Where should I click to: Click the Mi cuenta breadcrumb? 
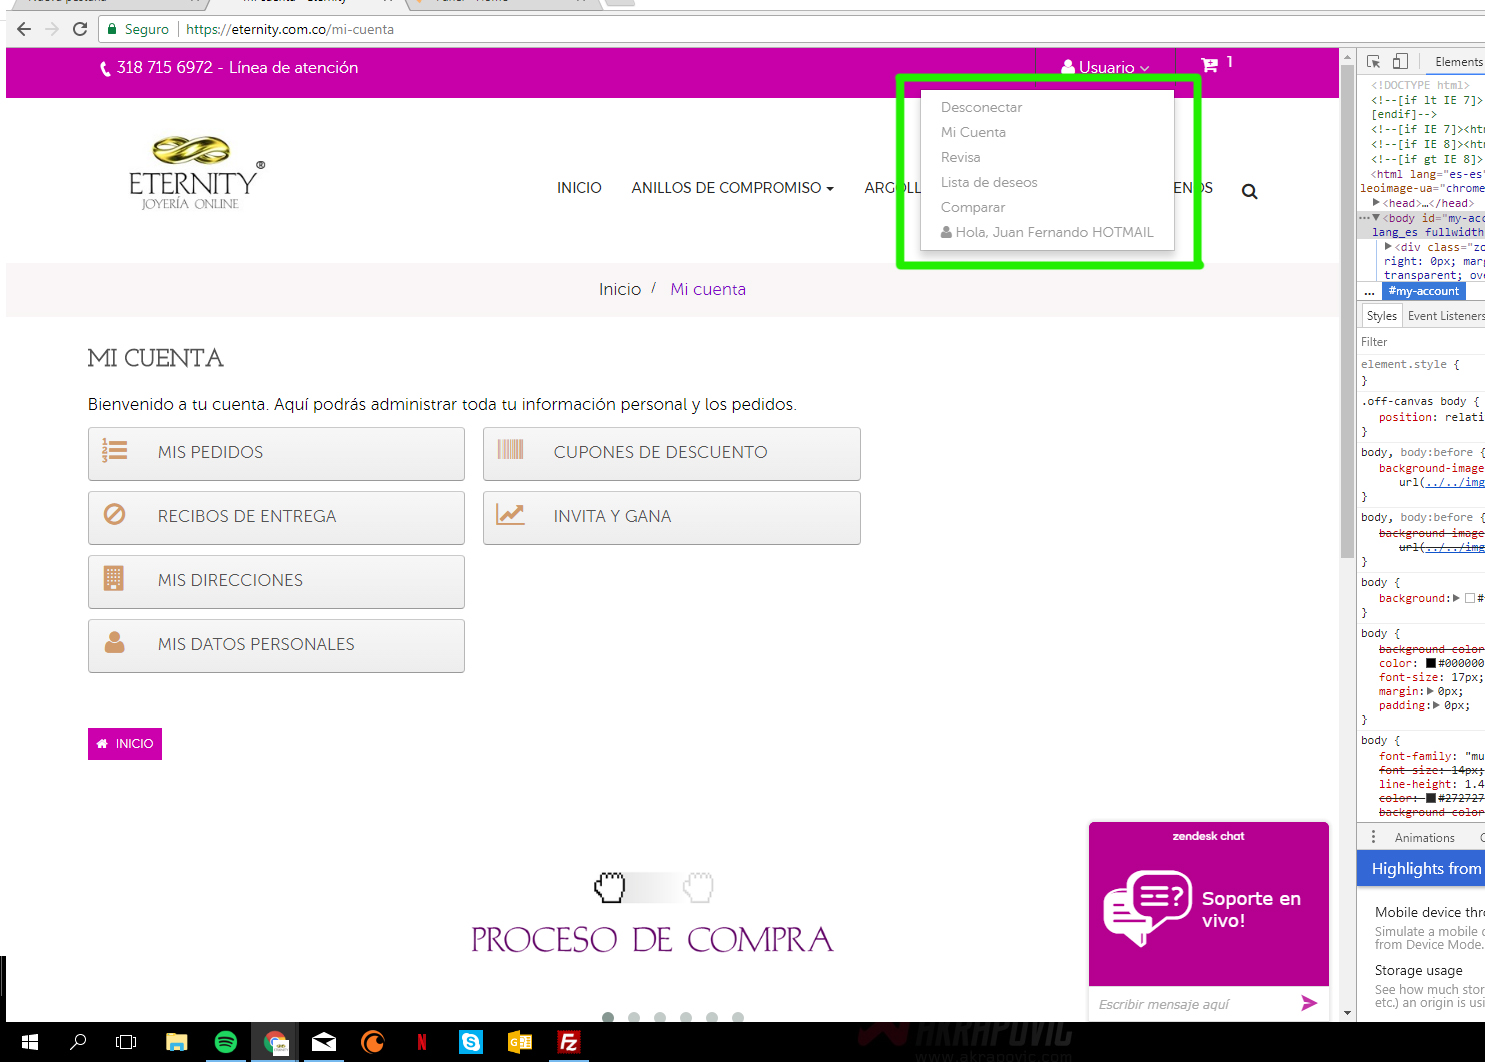click(x=708, y=289)
